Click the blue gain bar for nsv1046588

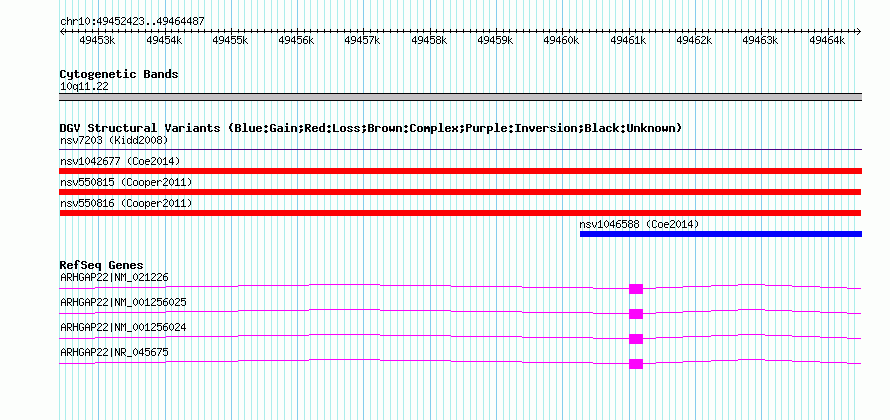[721, 234]
